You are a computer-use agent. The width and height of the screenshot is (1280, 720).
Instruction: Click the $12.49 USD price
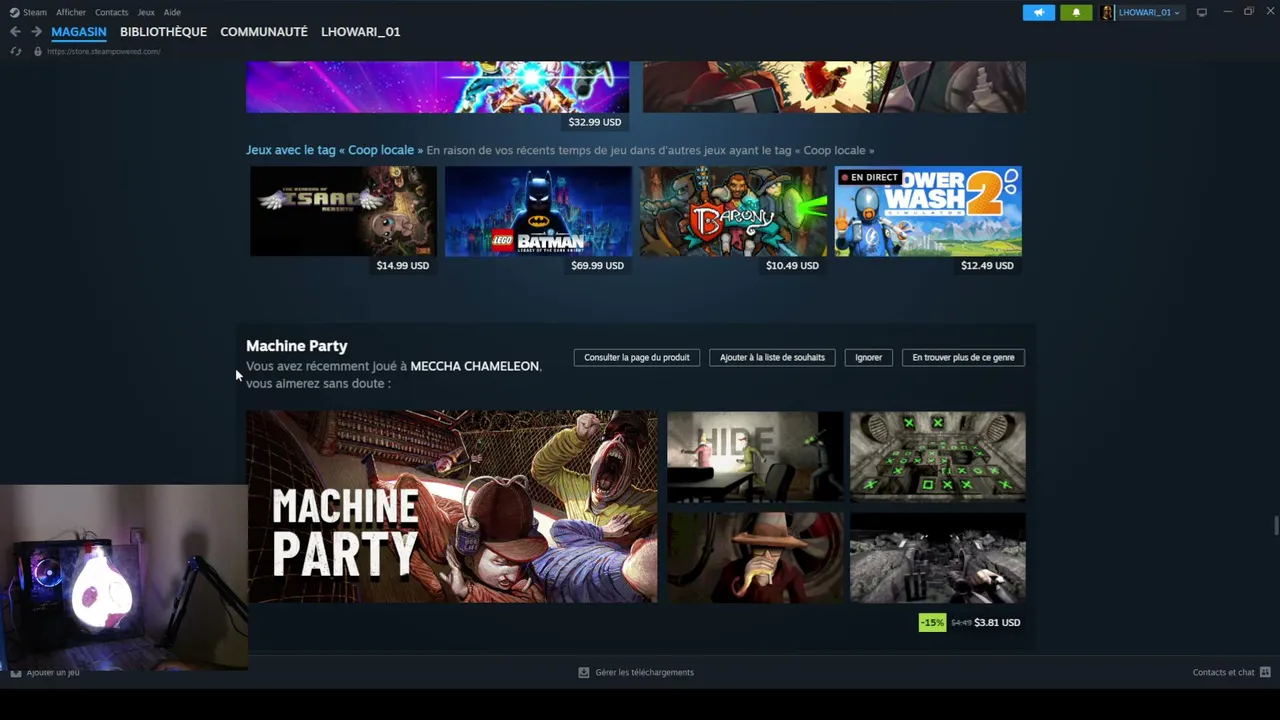click(987, 266)
